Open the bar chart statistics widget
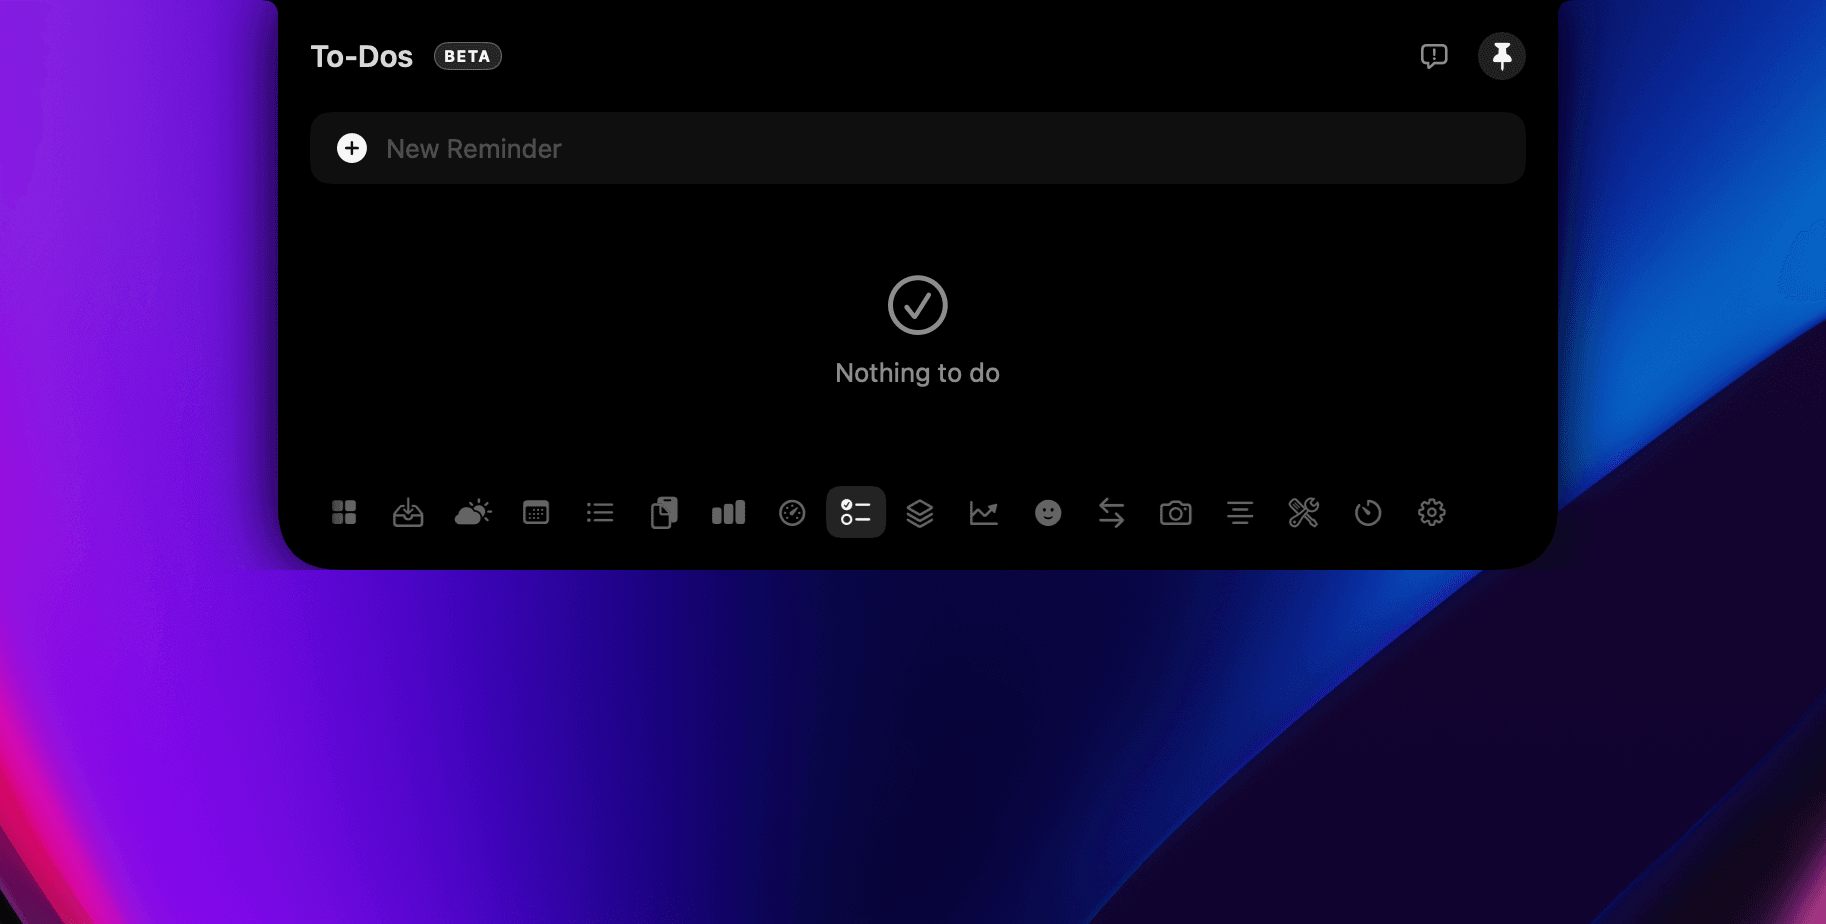 728,513
